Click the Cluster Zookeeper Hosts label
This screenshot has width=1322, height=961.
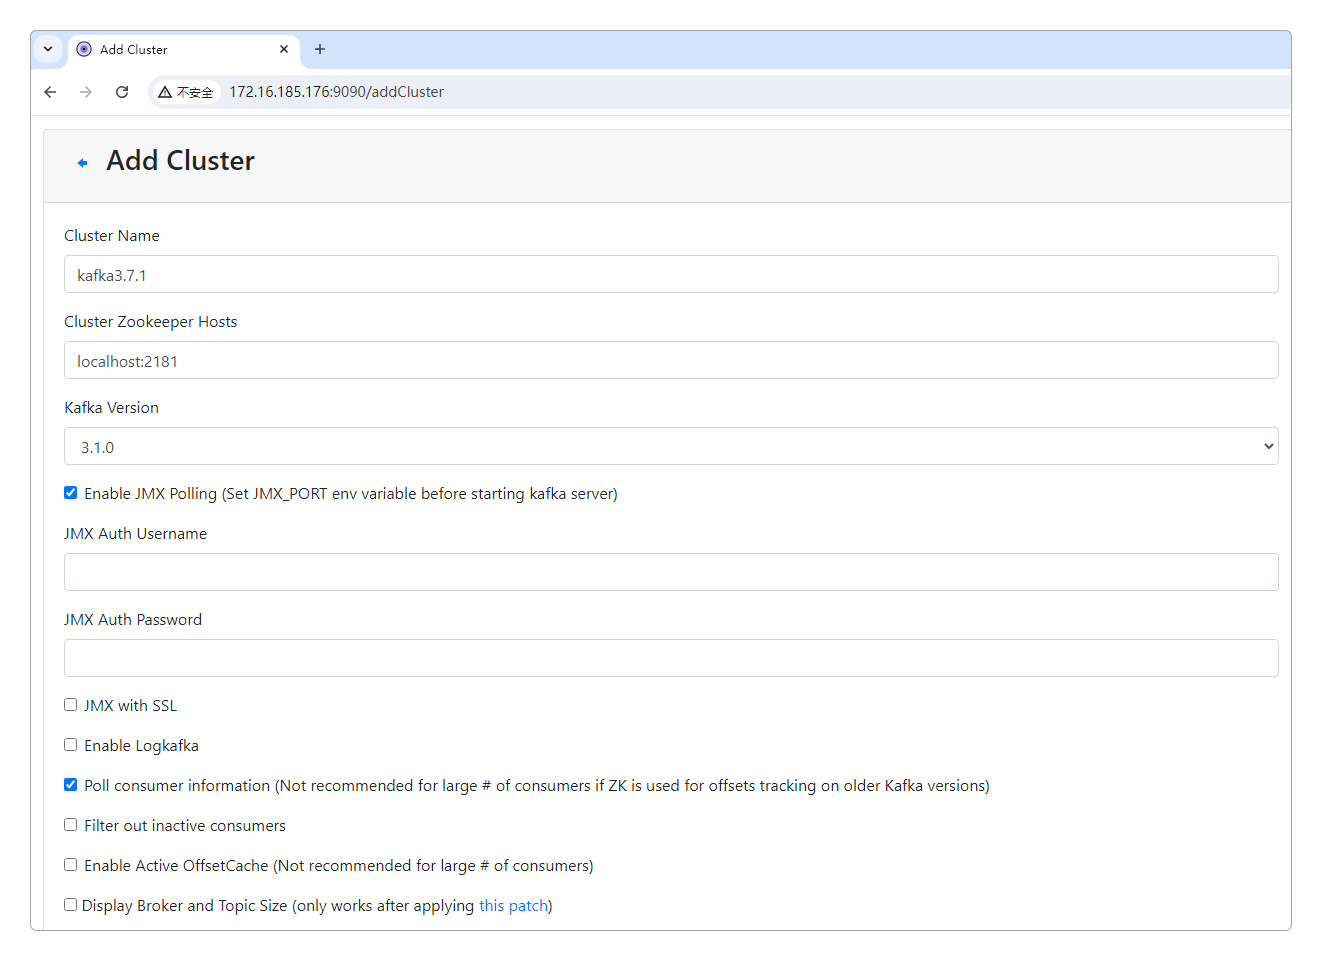point(151,322)
